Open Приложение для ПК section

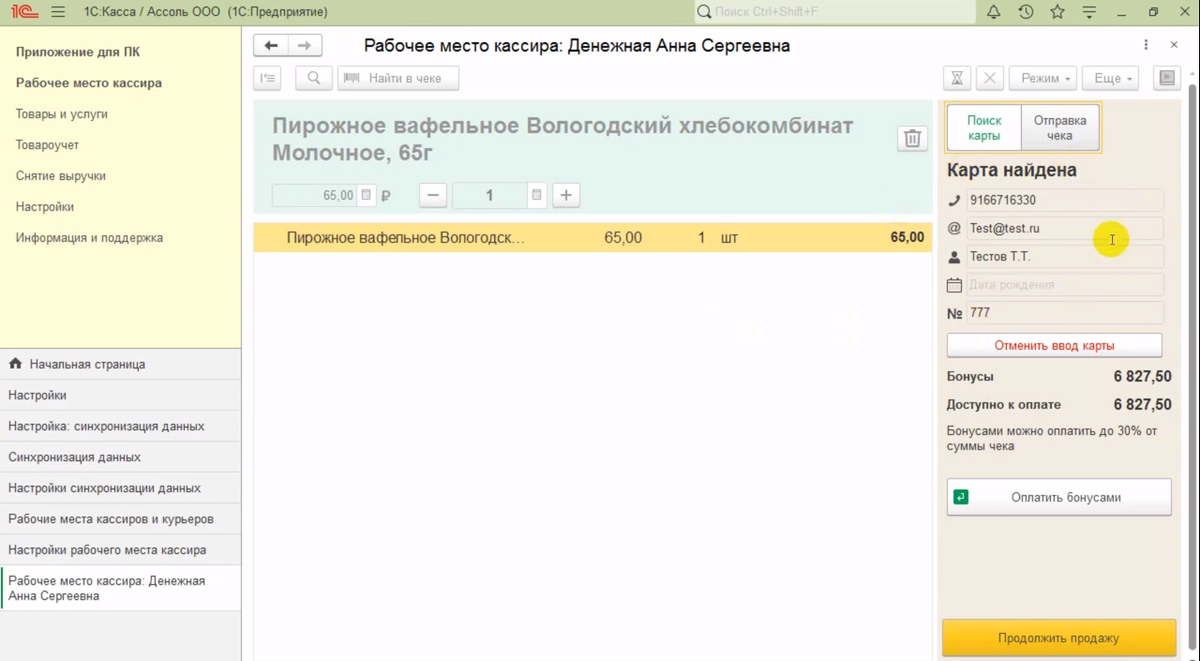coord(78,52)
